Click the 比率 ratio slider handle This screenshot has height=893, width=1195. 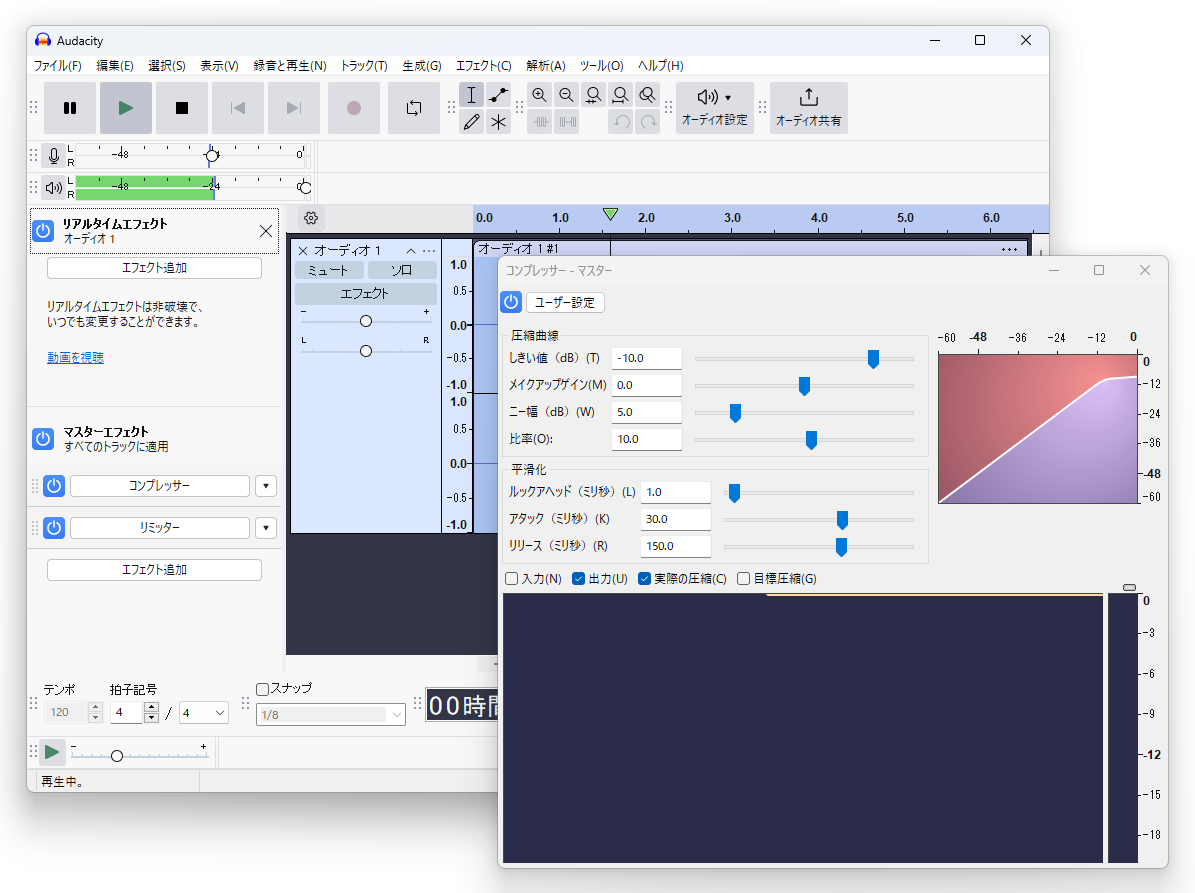tap(812, 440)
